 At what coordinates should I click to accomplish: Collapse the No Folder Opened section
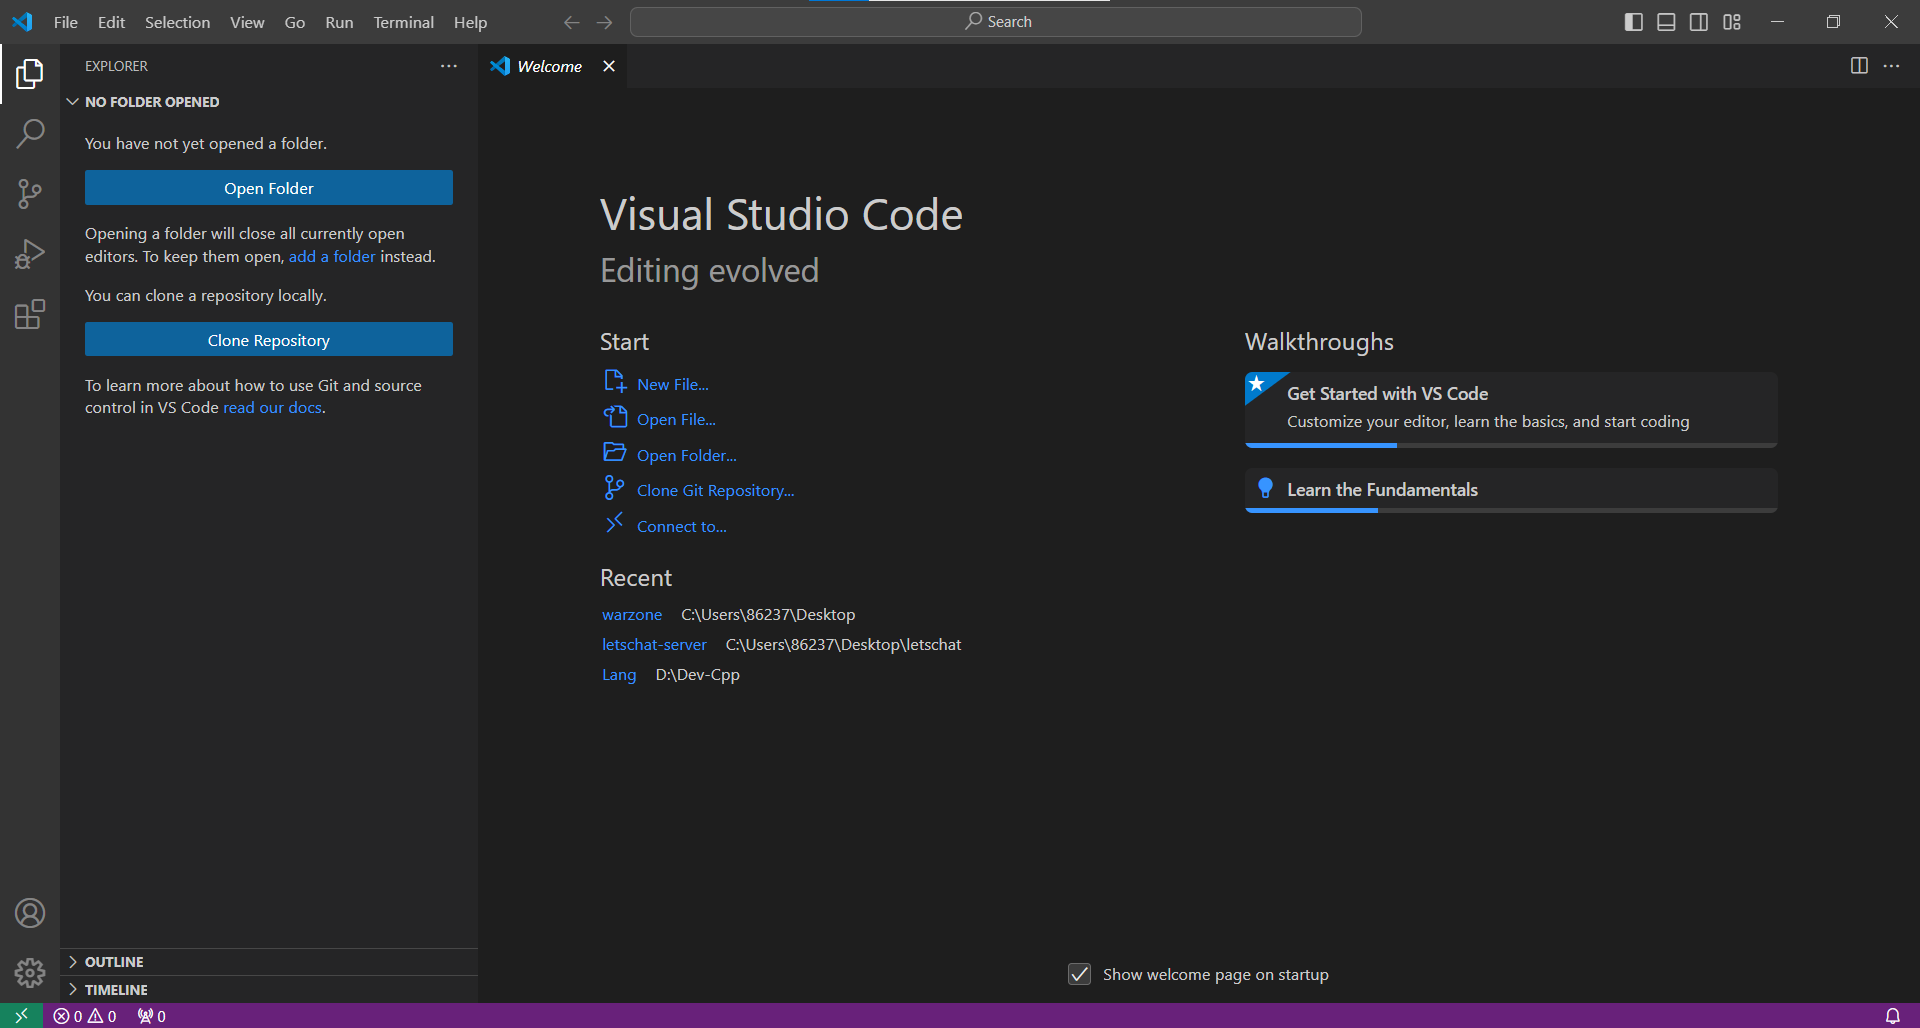tap(151, 102)
